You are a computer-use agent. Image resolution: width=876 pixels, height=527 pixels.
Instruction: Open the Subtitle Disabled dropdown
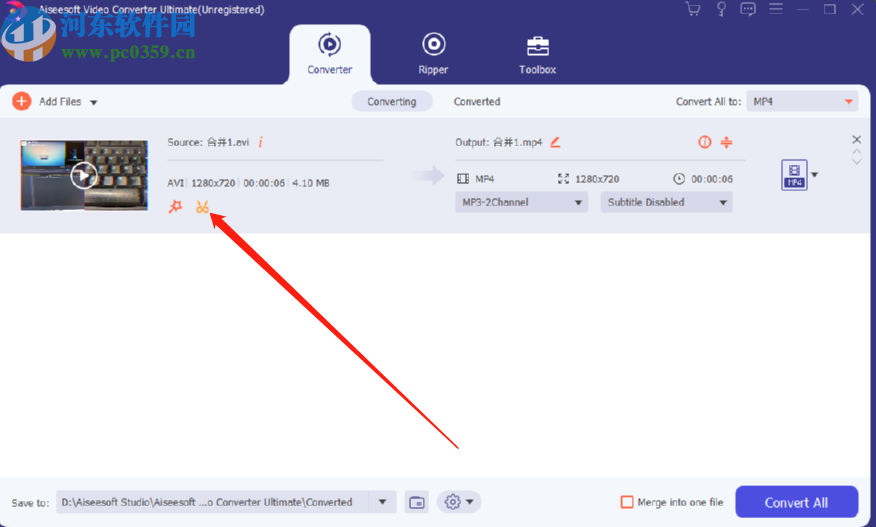point(666,202)
